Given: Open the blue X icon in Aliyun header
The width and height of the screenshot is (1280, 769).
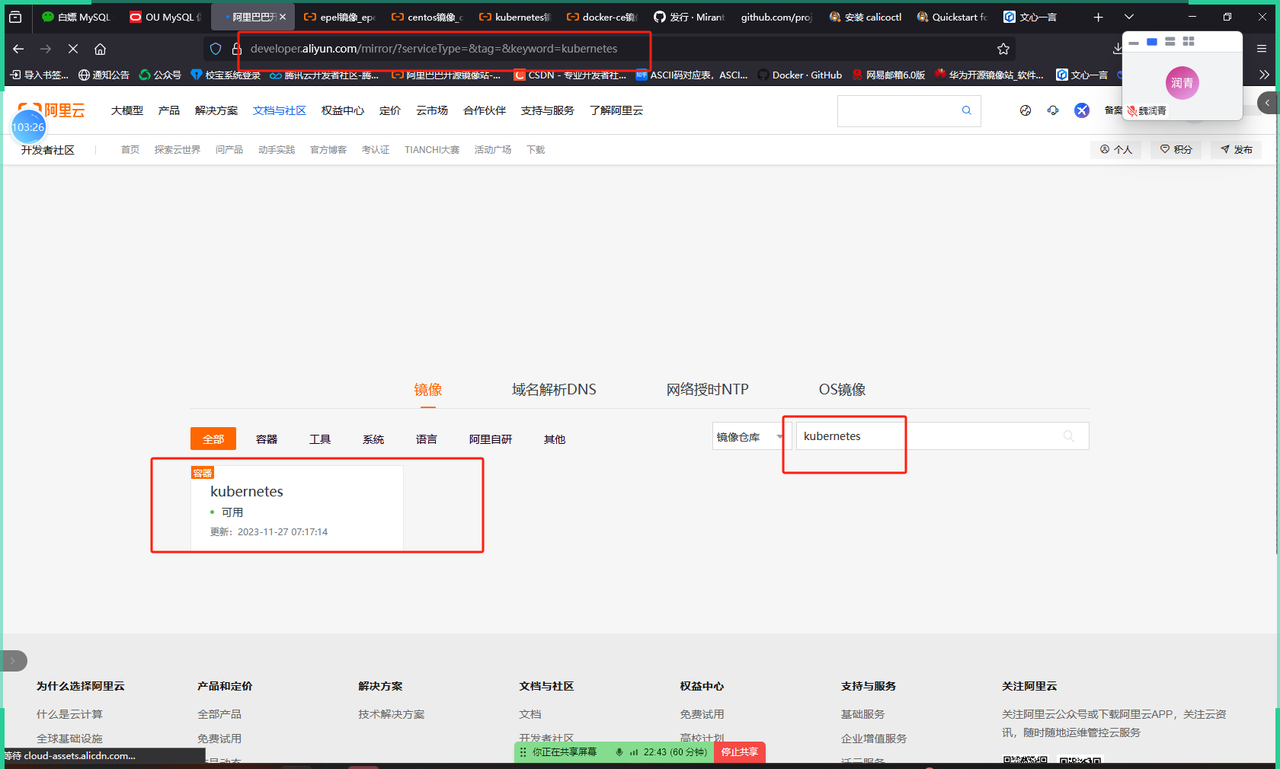Looking at the screenshot, I should (1081, 111).
